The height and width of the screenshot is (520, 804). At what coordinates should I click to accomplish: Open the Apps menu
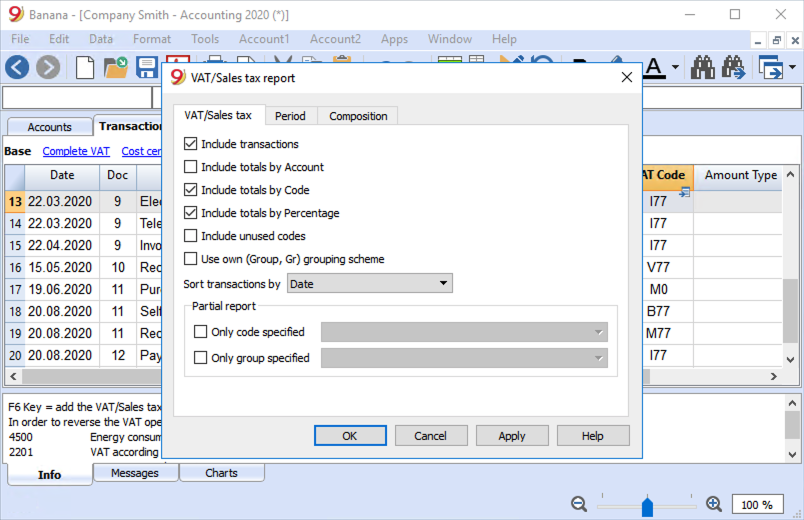tap(394, 39)
